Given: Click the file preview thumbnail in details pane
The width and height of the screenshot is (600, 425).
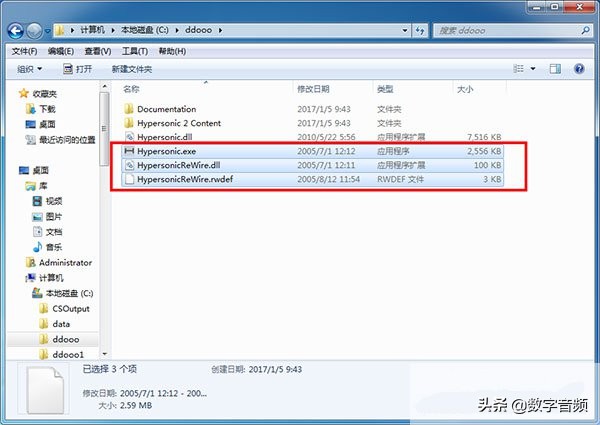Looking at the screenshot, I should click(46, 389).
